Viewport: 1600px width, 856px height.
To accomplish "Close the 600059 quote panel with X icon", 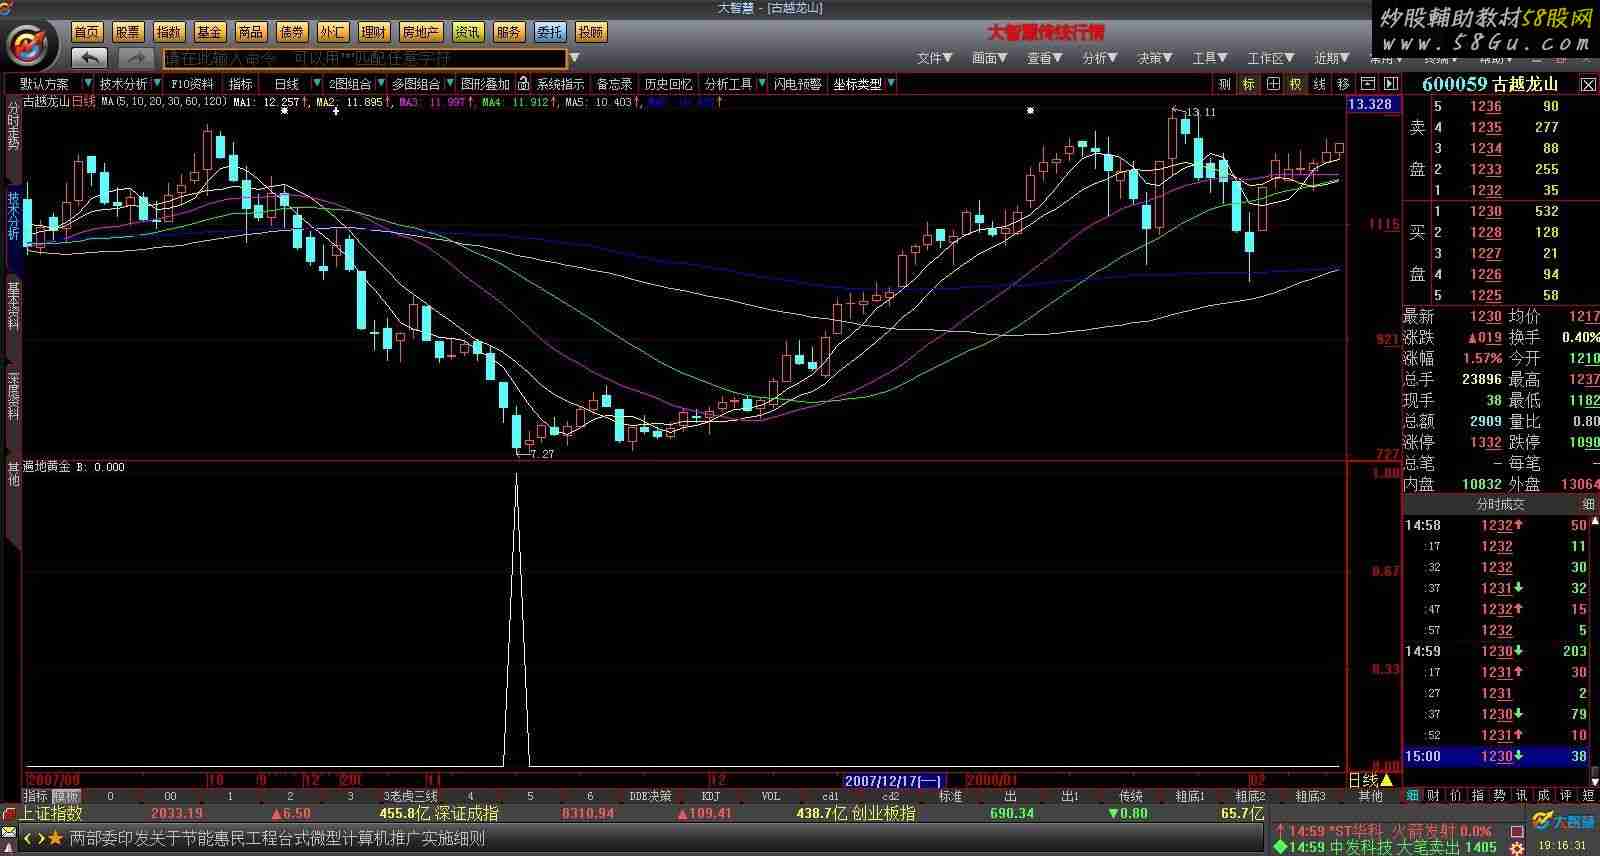I will 1588,85.
